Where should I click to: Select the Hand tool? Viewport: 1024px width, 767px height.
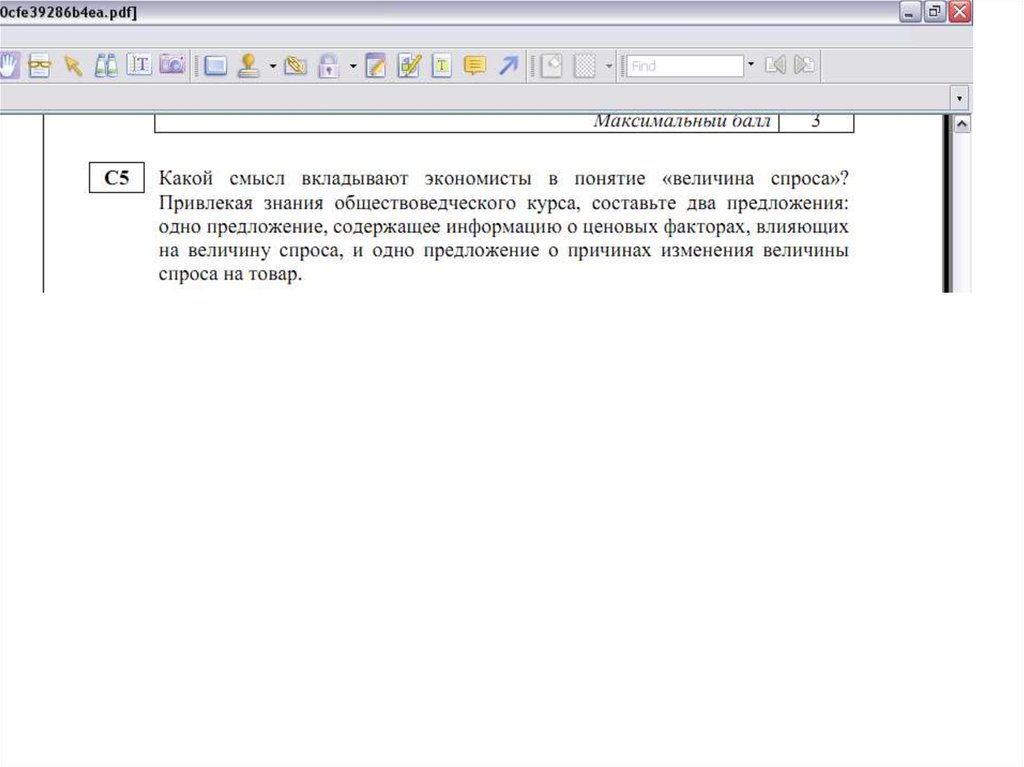[x=10, y=66]
